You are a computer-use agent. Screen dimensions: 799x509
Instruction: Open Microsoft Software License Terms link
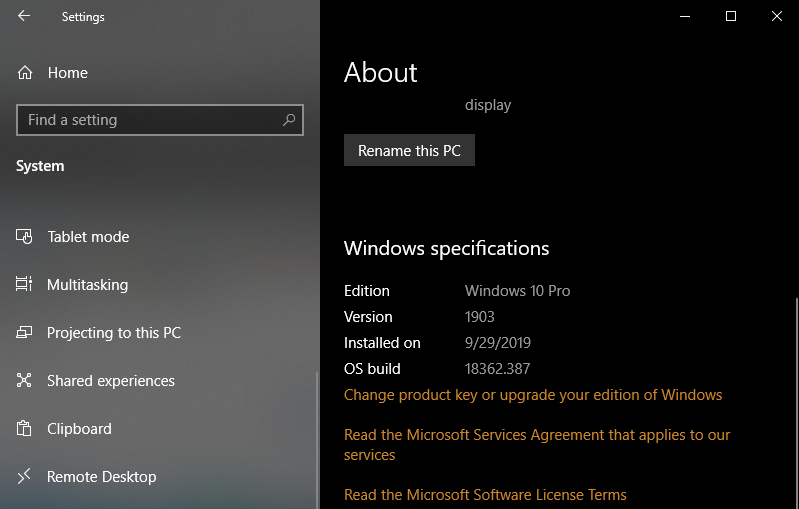click(x=485, y=495)
